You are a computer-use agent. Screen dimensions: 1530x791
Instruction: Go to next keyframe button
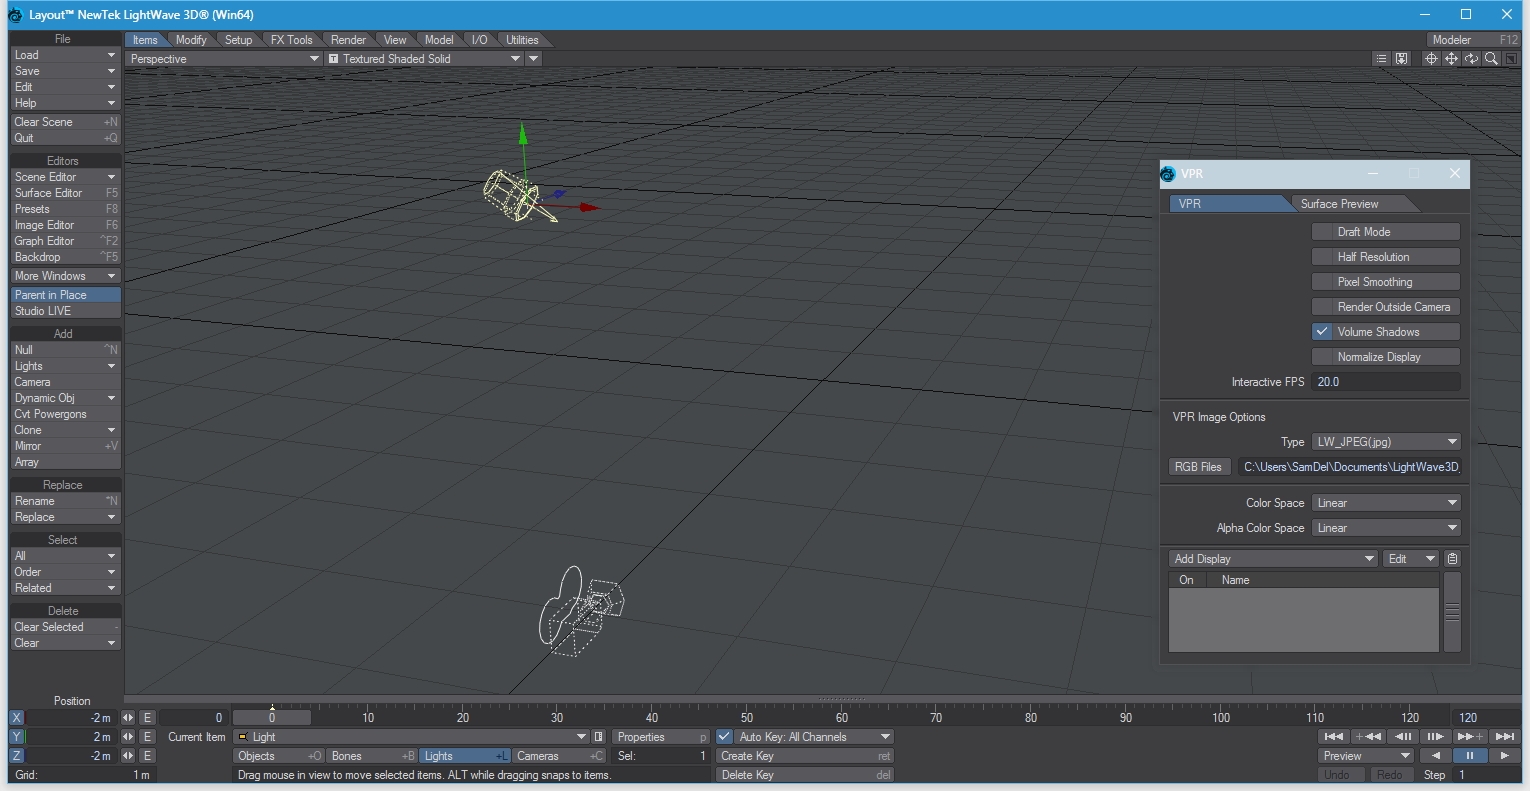tap(1470, 737)
